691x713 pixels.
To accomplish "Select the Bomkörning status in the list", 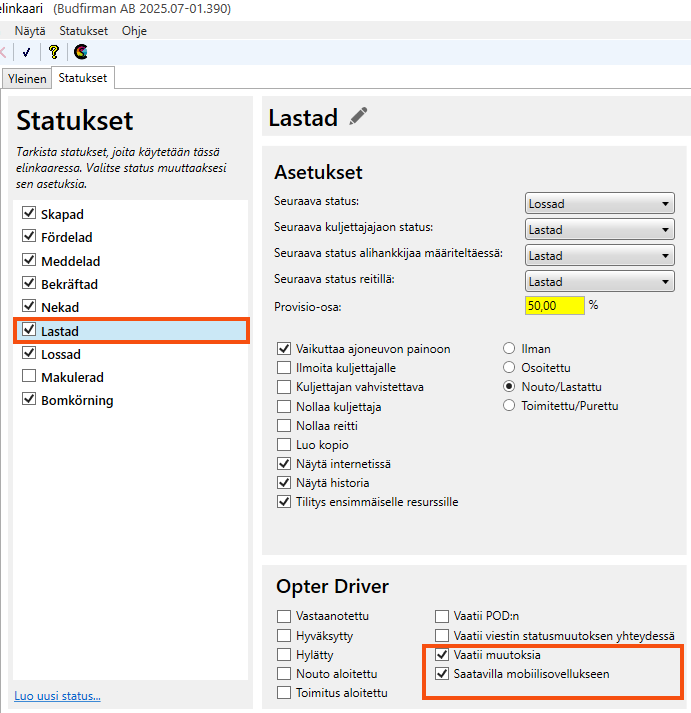I will tap(77, 401).
